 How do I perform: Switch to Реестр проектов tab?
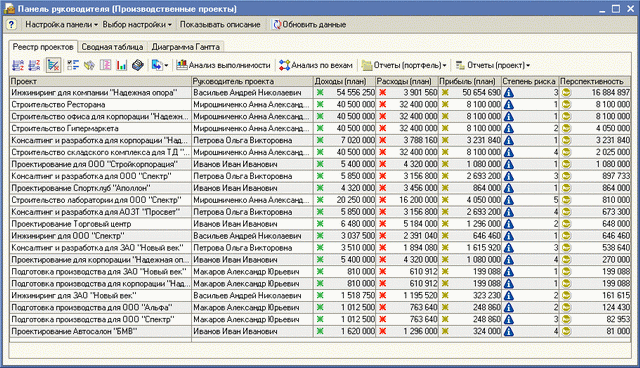(42, 47)
